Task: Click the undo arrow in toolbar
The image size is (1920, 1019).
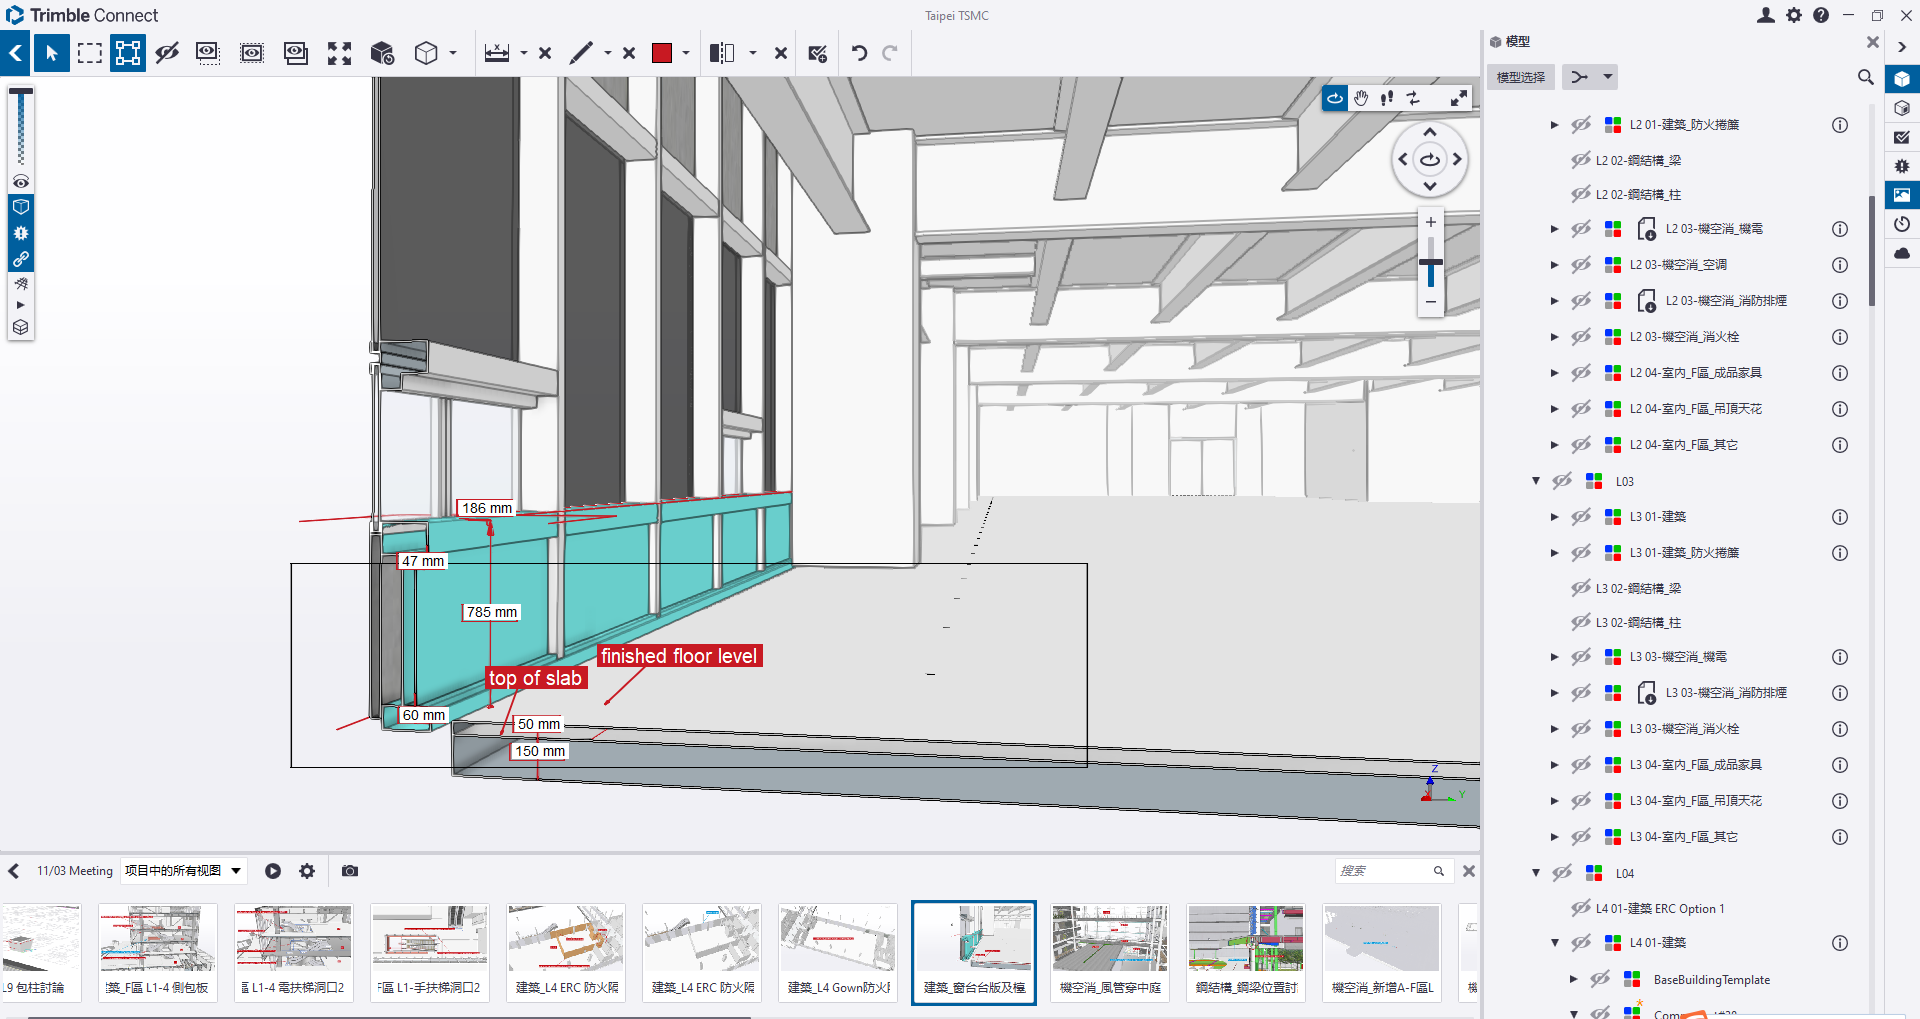Action: tap(859, 53)
